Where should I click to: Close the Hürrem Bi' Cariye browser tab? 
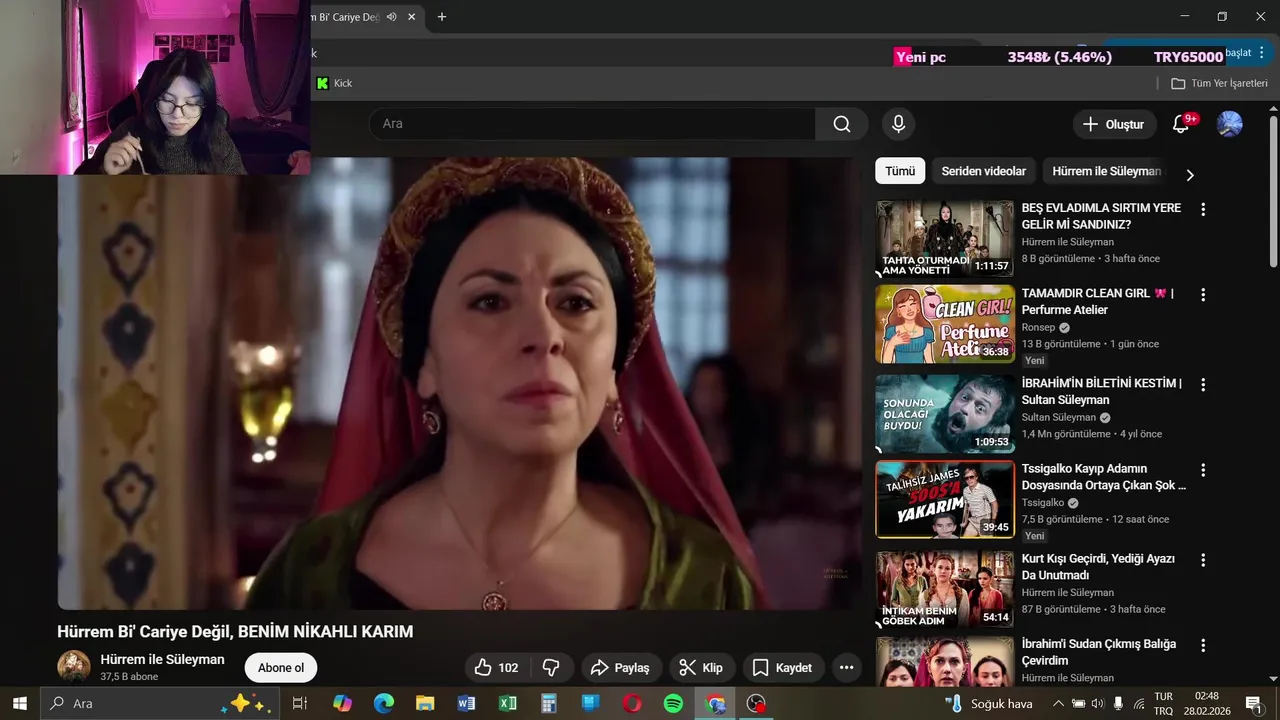(412, 17)
